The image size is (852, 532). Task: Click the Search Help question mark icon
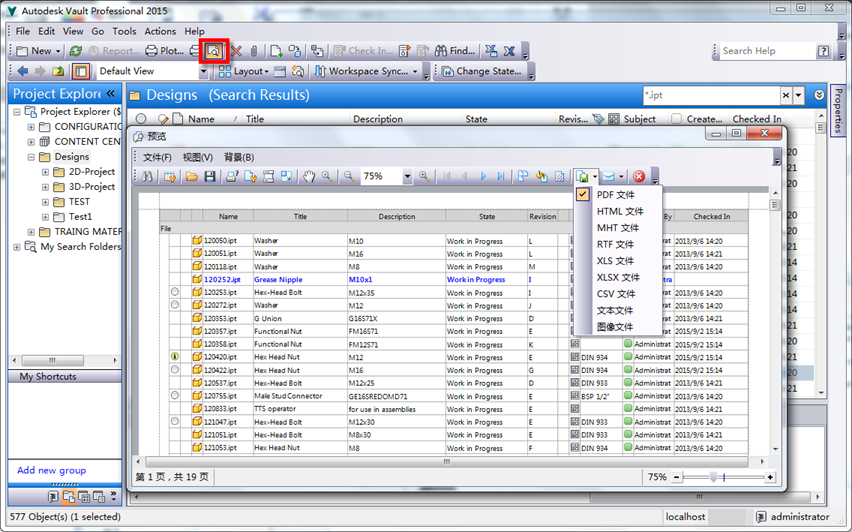(824, 51)
